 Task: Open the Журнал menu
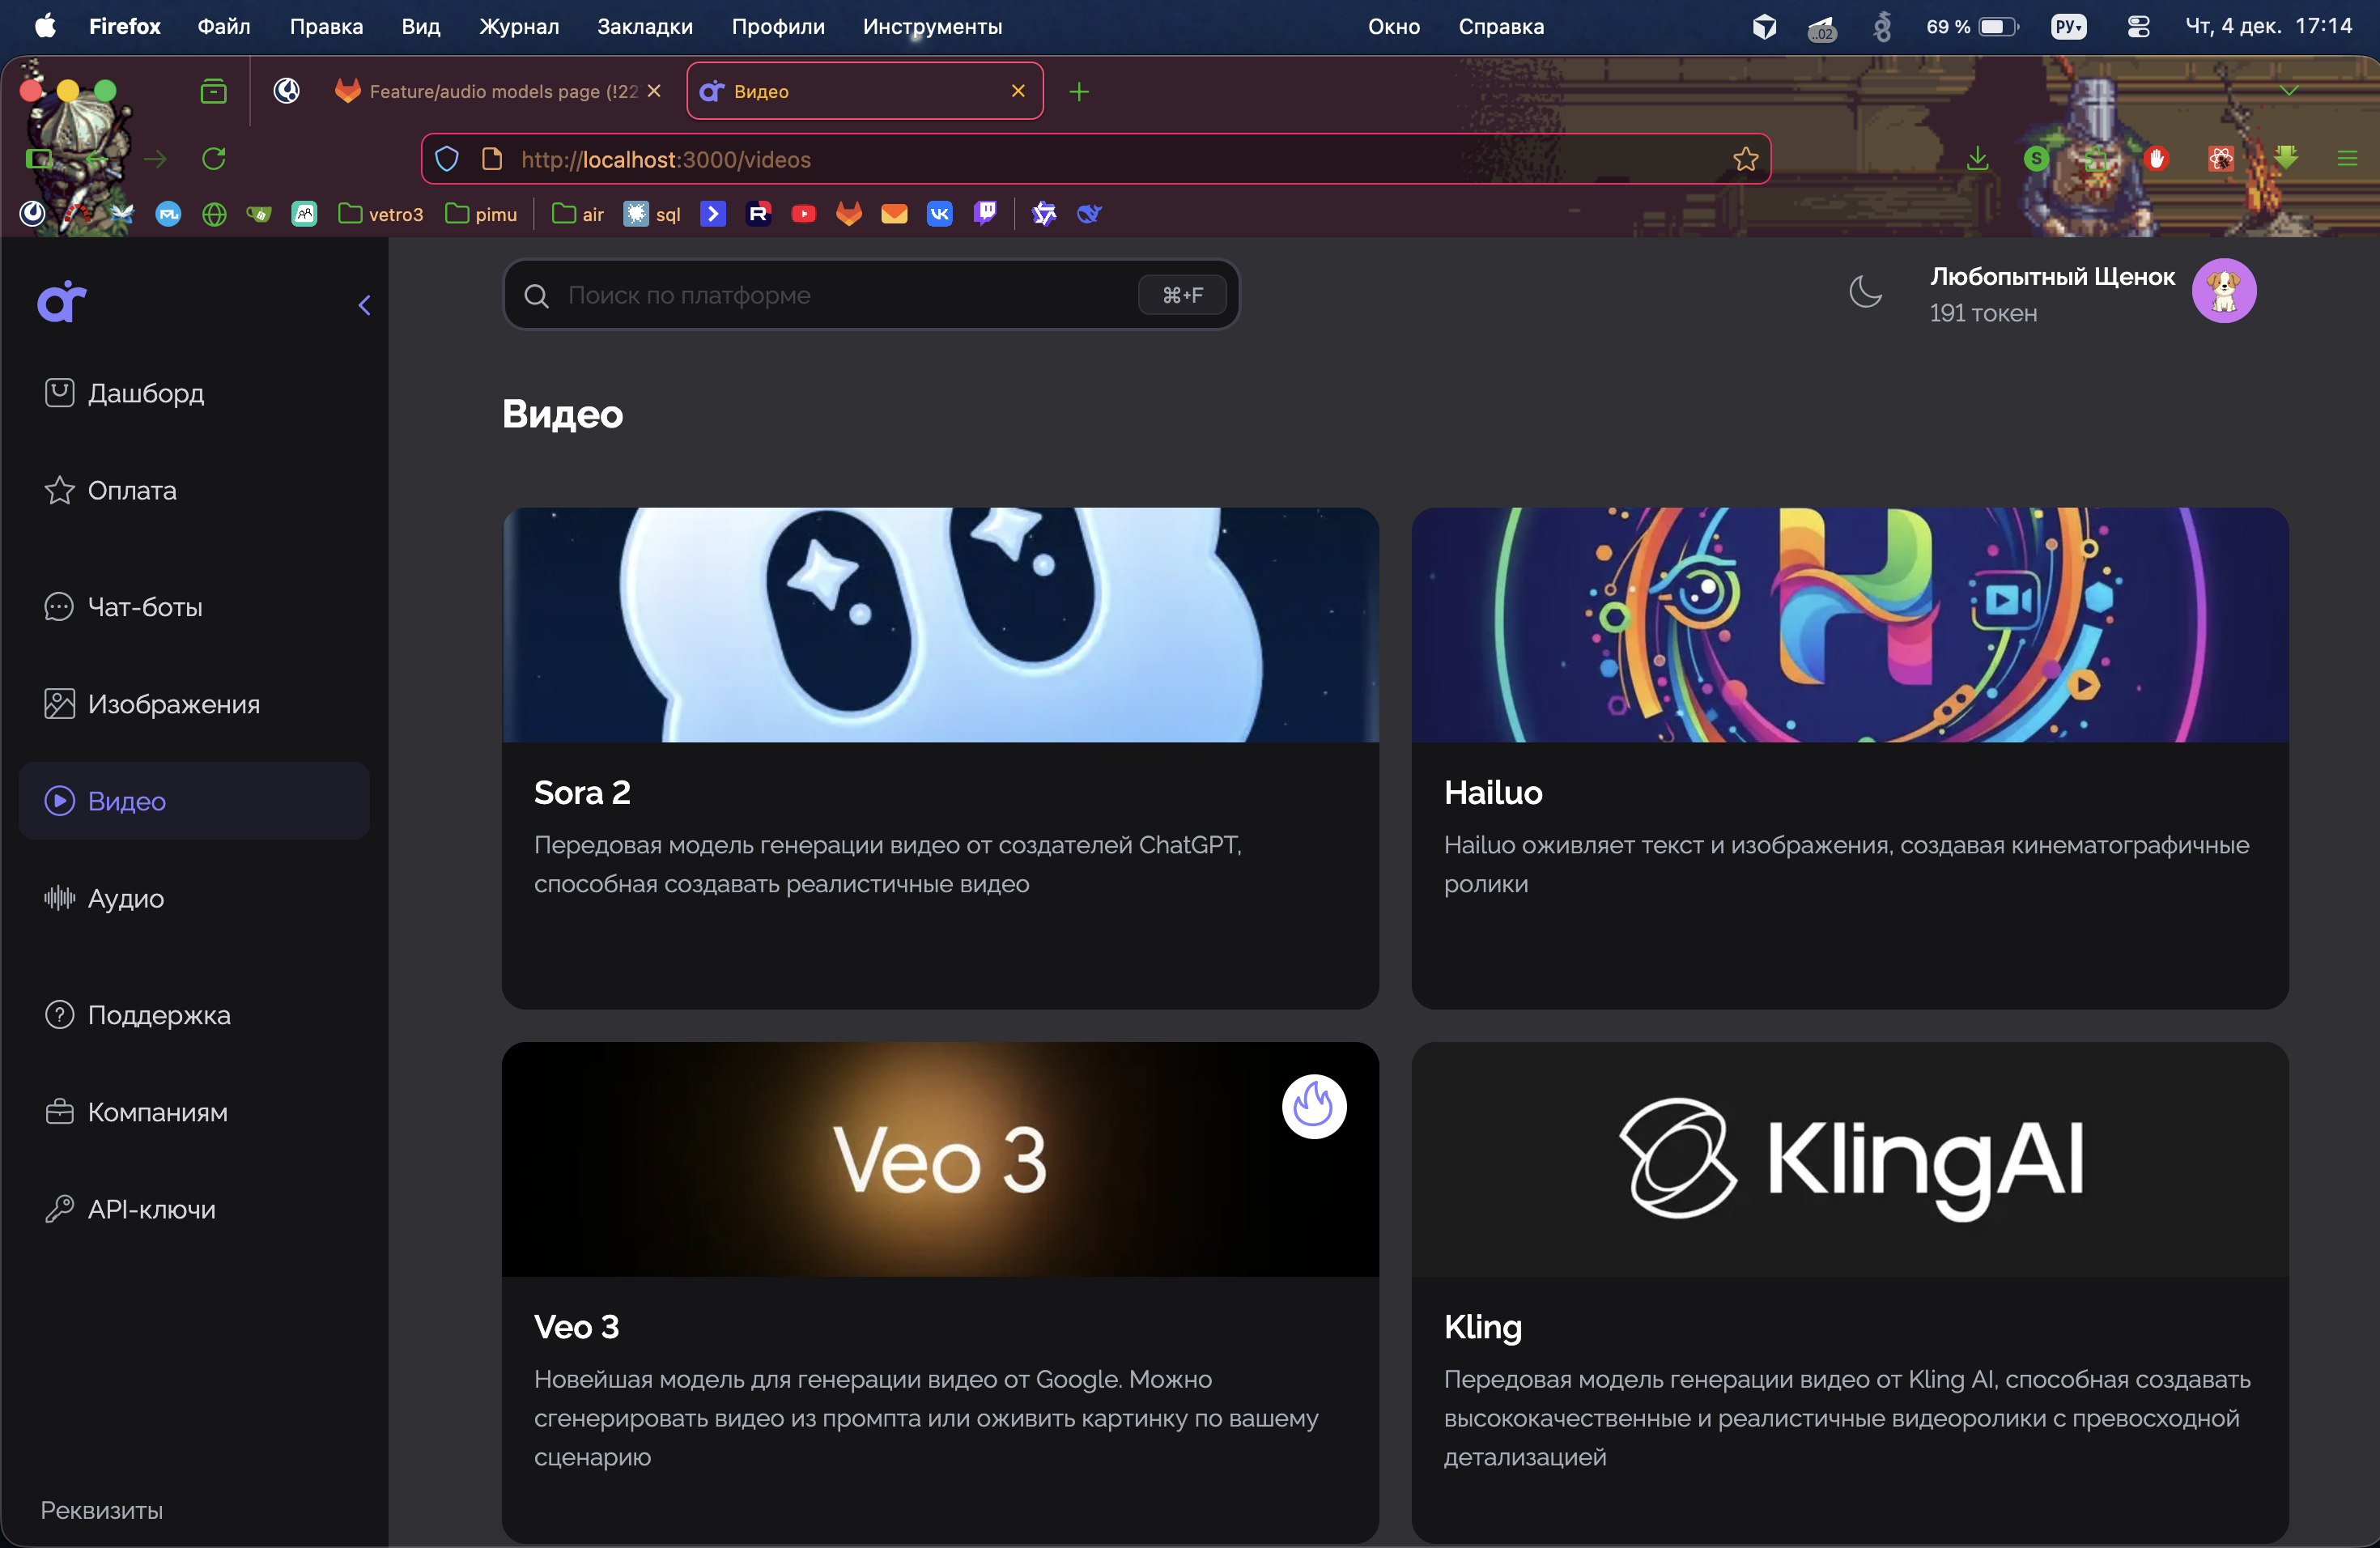click(519, 27)
